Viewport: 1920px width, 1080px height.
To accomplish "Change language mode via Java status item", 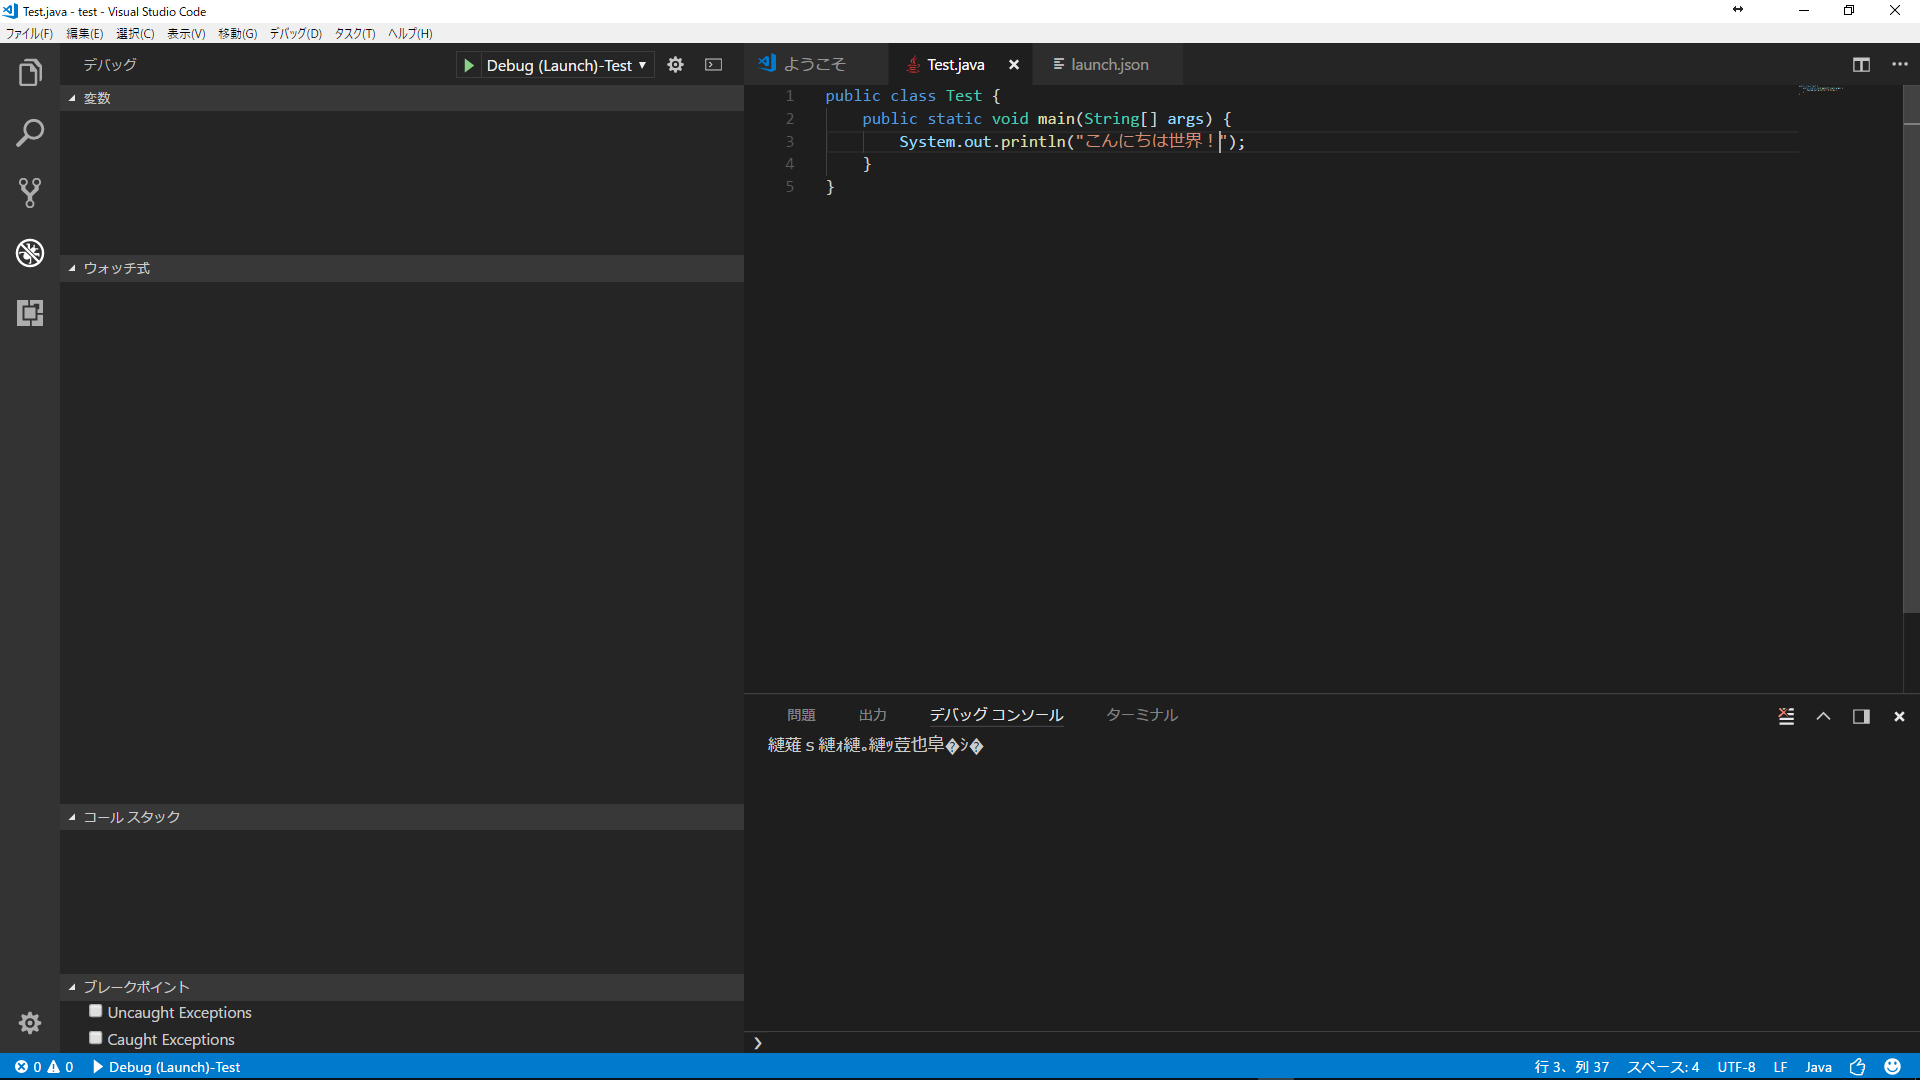I will click(1819, 1067).
